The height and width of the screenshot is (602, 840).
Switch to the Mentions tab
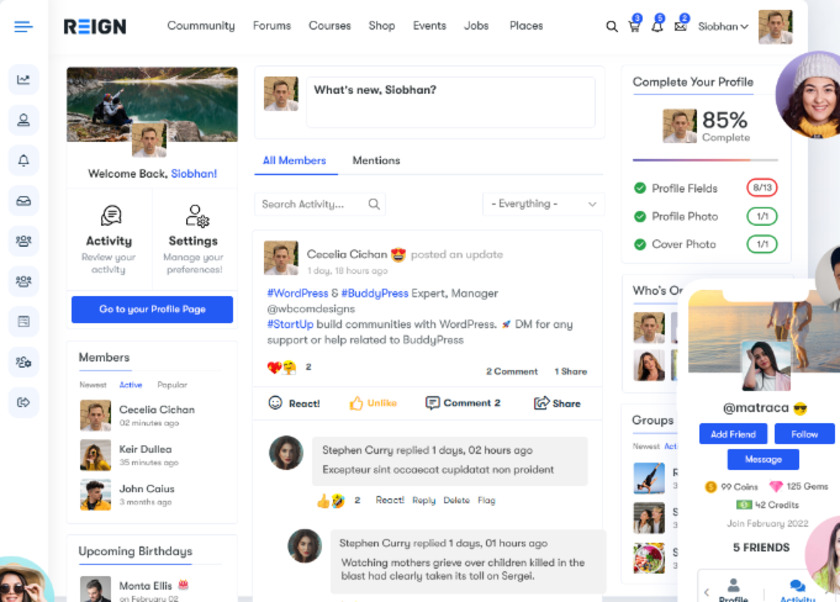coord(376,161)
